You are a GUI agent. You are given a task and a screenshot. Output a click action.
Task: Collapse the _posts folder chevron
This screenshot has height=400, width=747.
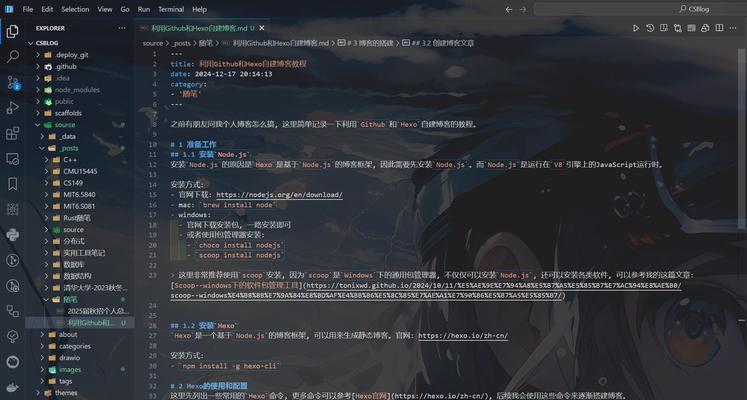(42, 148)
